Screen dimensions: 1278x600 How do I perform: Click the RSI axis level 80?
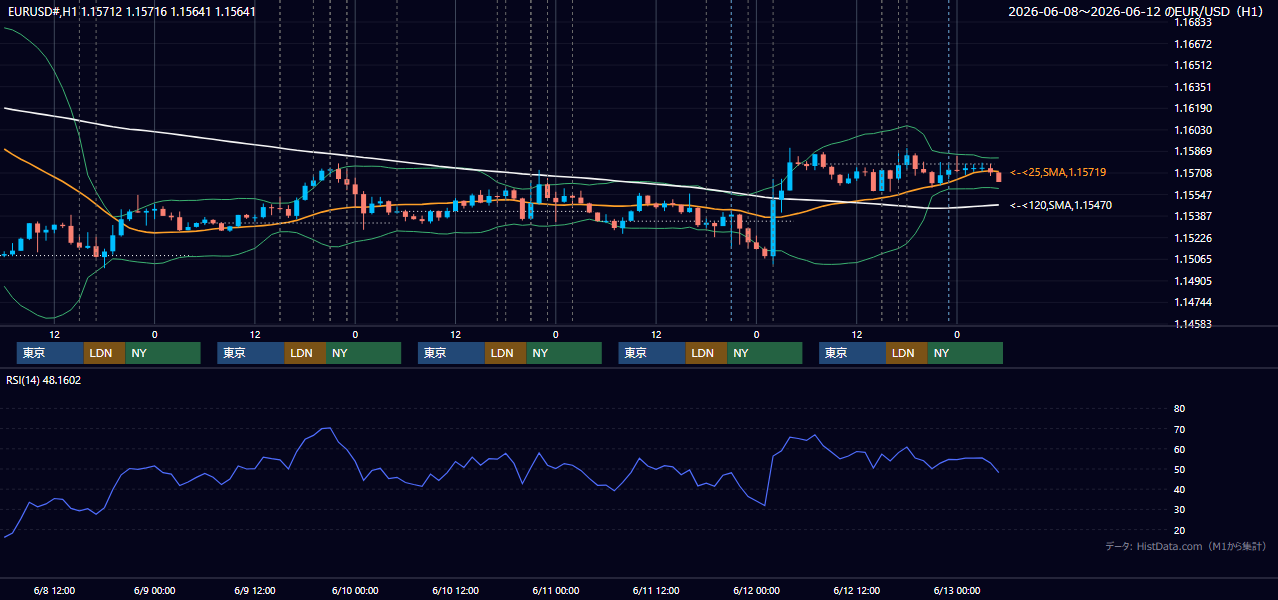pos(1179,409)
